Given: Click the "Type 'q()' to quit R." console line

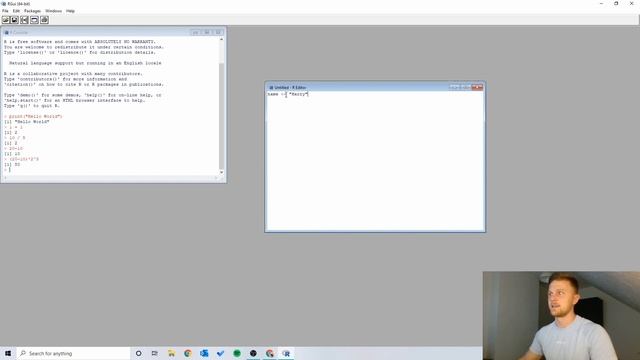Looking at the screenshot, I should [x=32, y=106].
